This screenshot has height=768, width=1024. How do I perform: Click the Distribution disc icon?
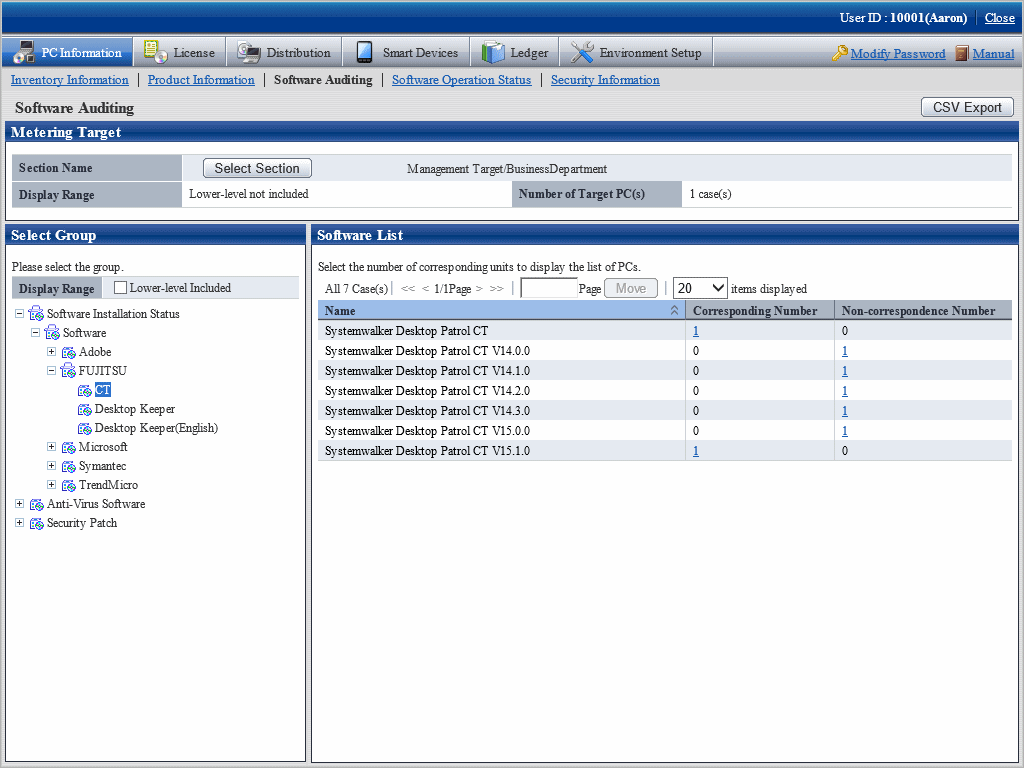pos(248,52)
